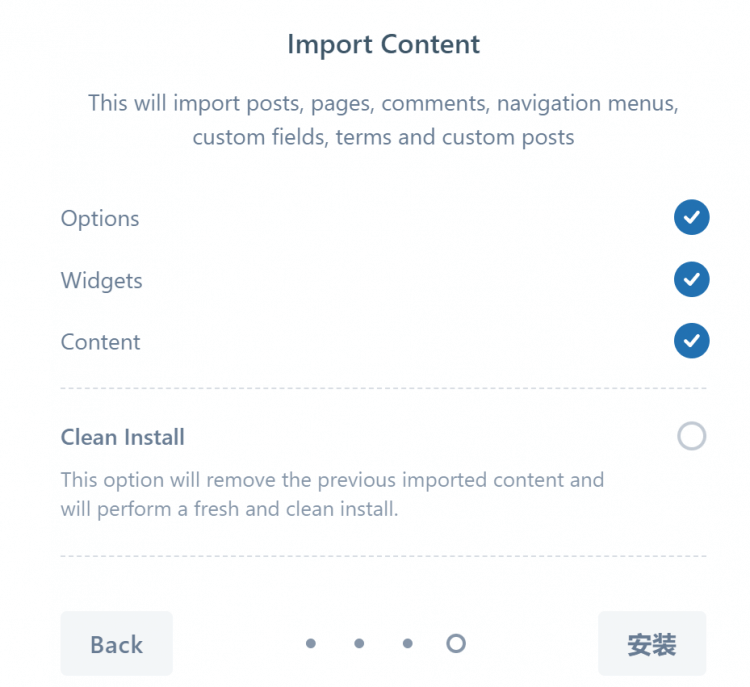750x687 pixels.
Task: Click the Clean Install description text
Action: (332, 494)
